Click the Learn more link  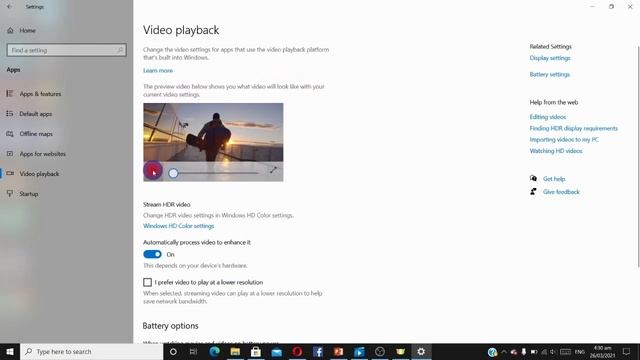158,71
